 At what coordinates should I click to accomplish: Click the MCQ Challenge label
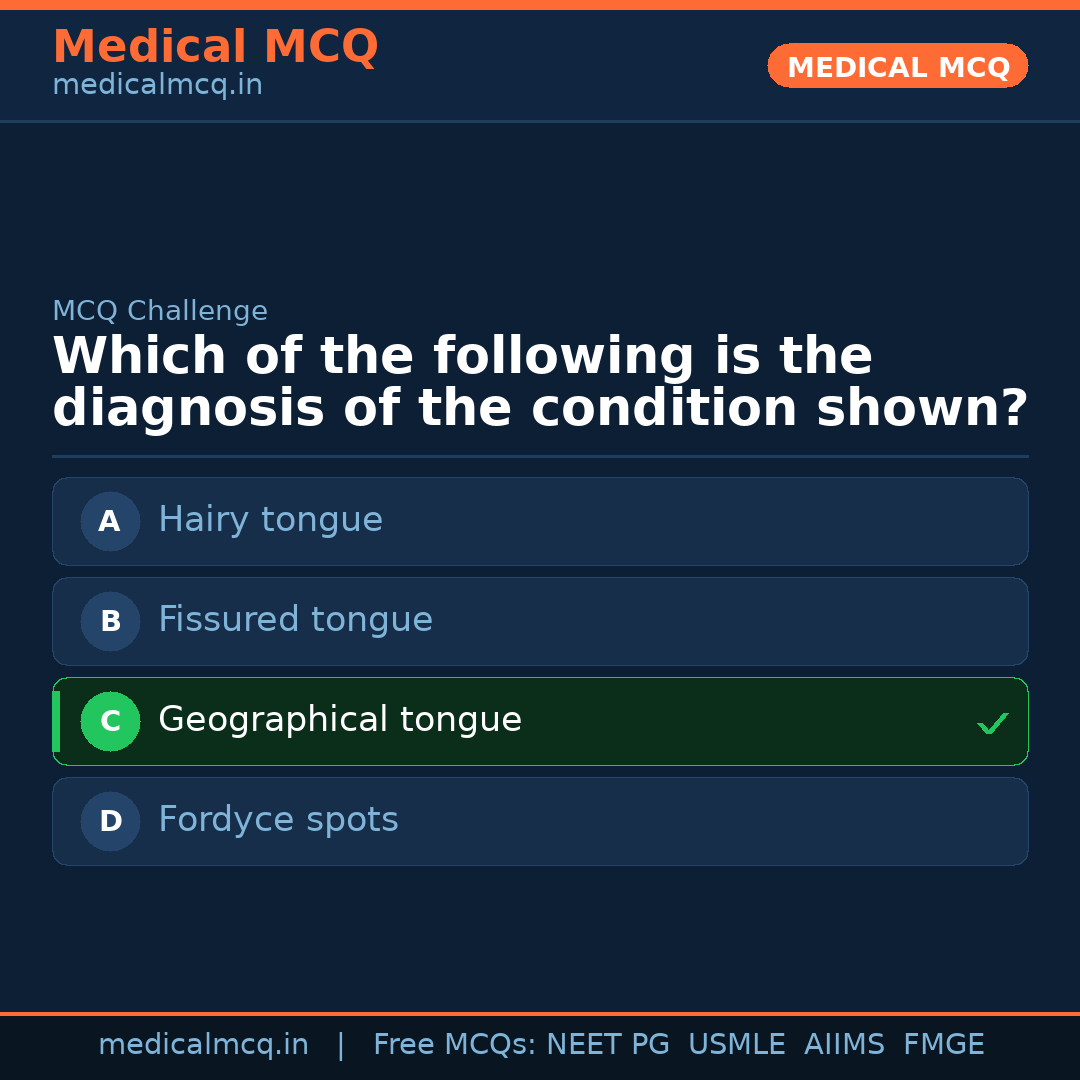point(160,311)
